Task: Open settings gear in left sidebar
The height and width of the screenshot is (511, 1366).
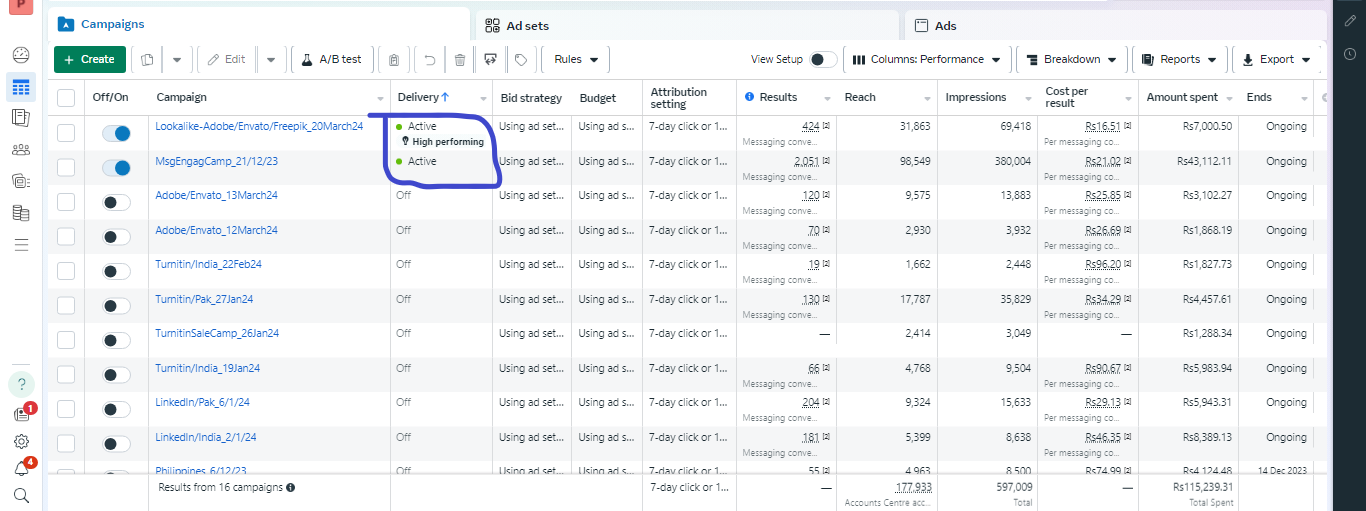Action: pos(21,441)
